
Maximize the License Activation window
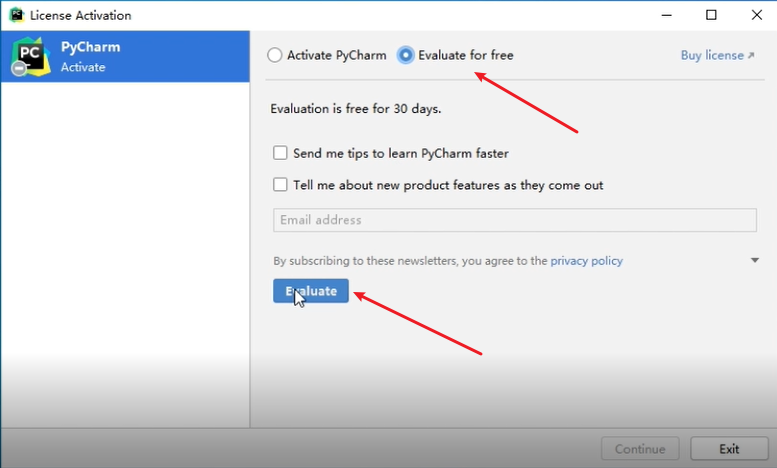pyautogui.click(x=711, y=15)
